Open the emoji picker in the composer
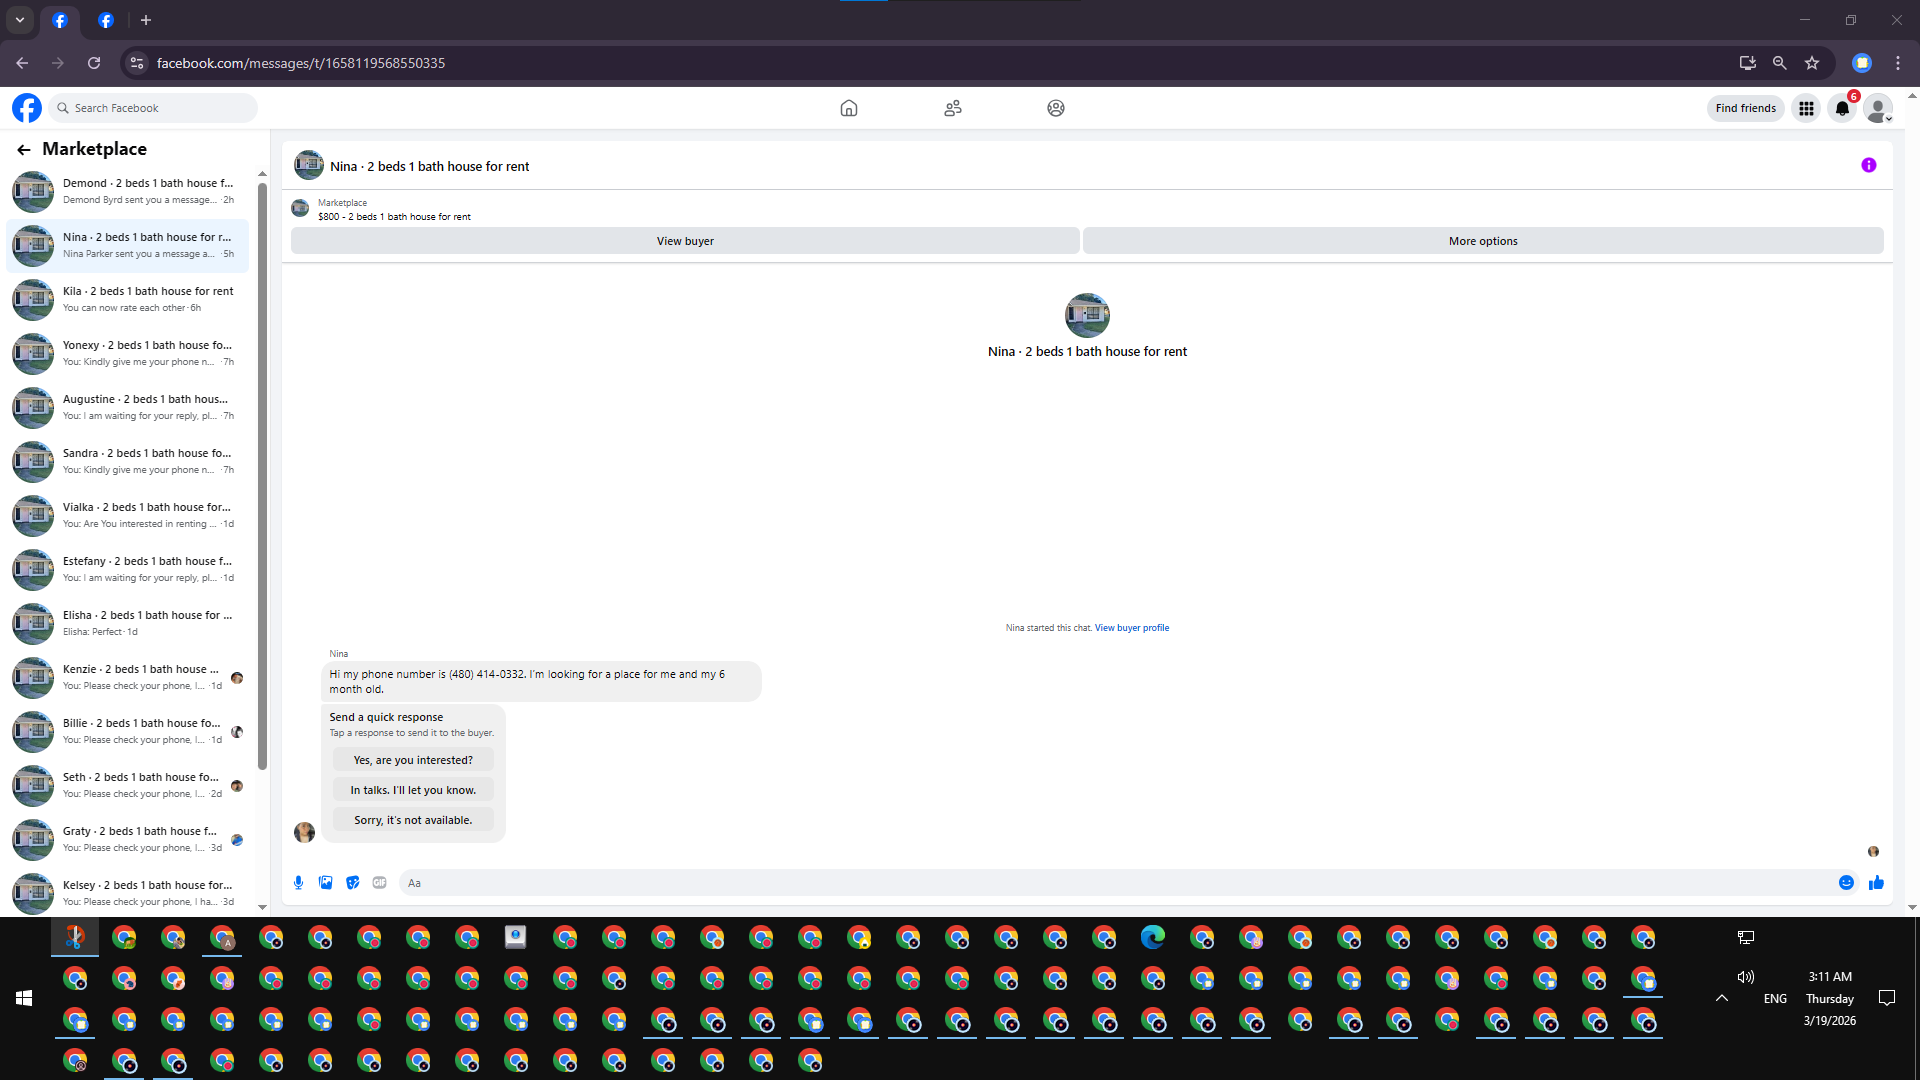This screenshot has width=1920, height=1080. click(x=1846, y=882)
